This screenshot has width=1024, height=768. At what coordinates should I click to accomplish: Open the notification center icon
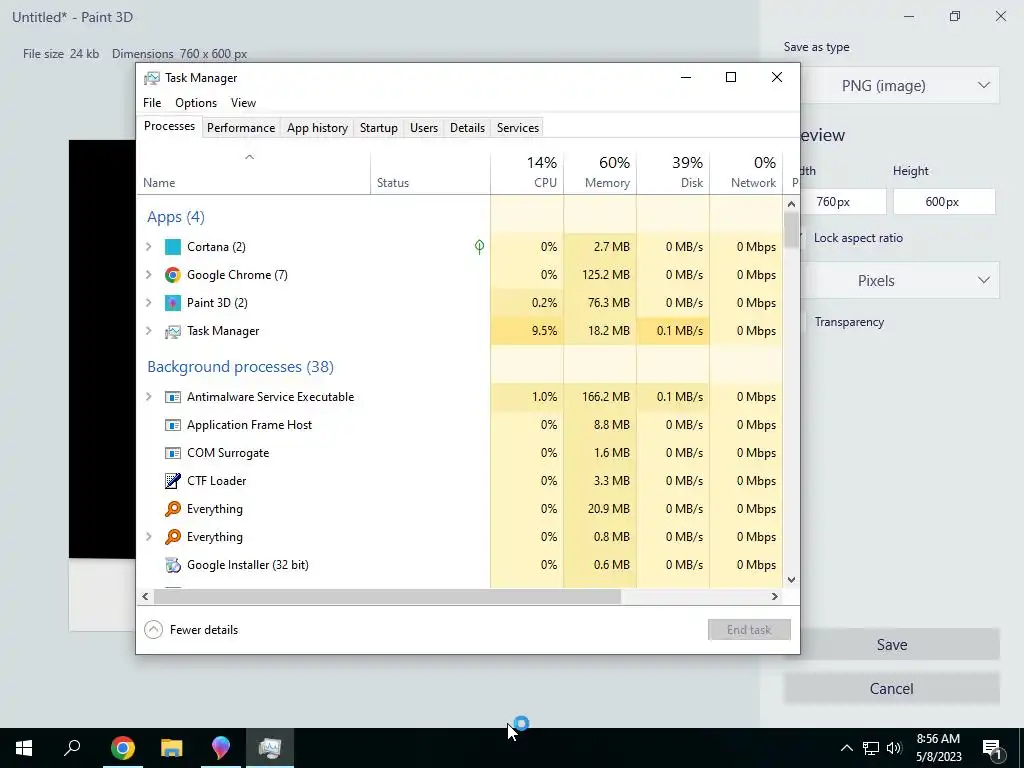point(992,748)
